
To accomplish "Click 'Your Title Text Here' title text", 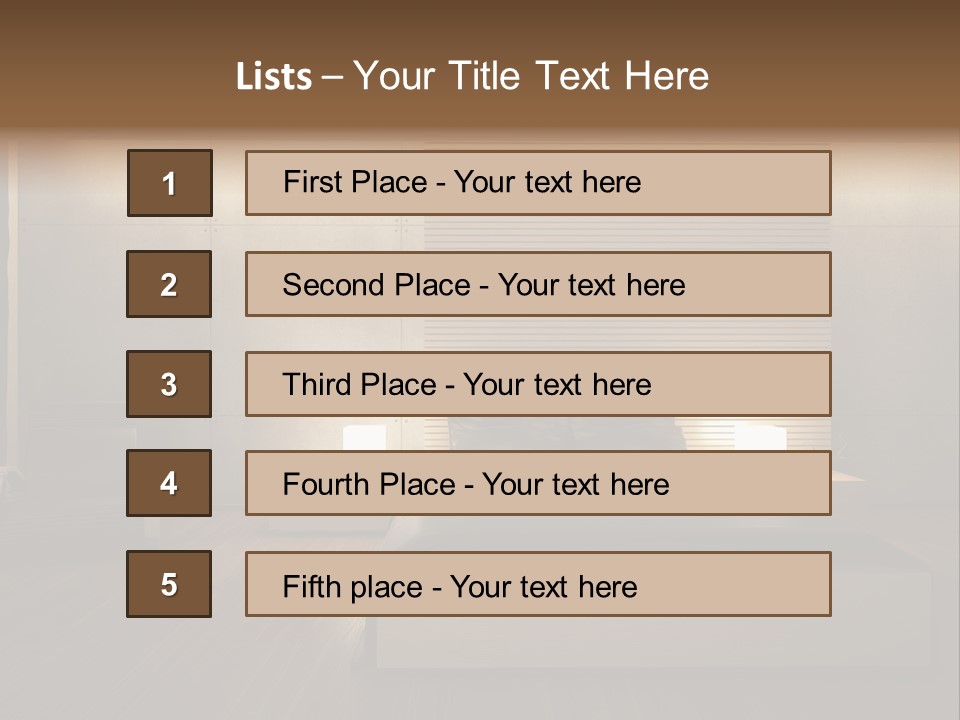I will click(531, 76).
